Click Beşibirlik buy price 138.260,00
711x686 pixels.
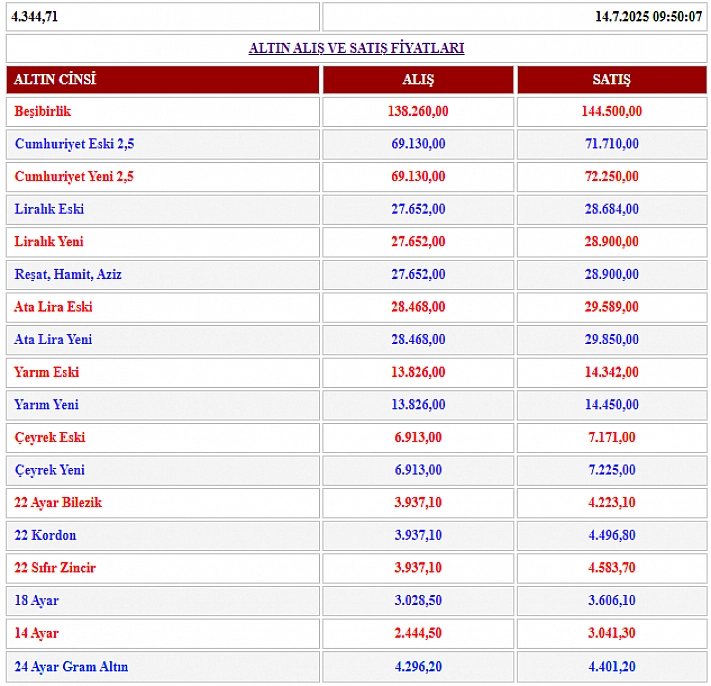(418, 112)
